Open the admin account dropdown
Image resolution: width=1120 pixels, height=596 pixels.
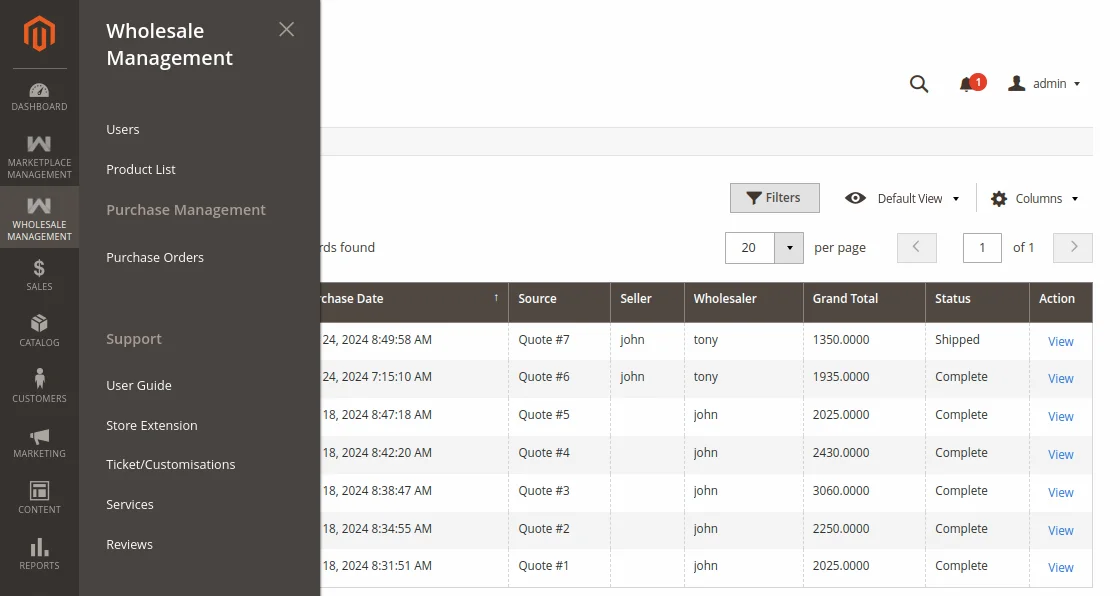point(1043,84)
